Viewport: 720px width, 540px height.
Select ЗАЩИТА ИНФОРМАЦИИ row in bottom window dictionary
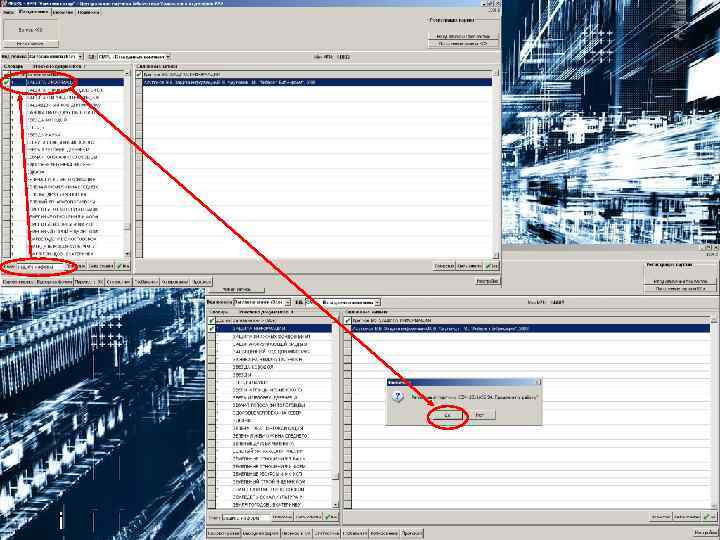(x=274, y=329)
